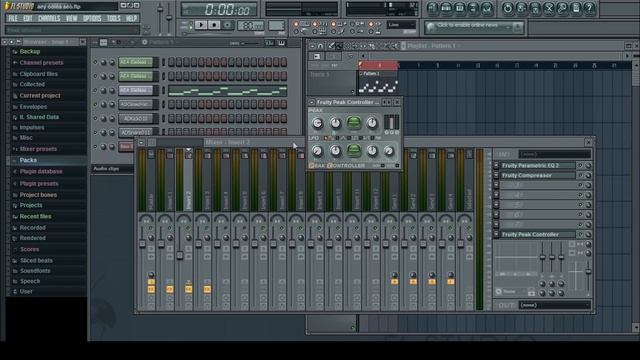Open the snap 'Line' dropdown
This screenshot has height=360, width=640.
pos(401,25)
